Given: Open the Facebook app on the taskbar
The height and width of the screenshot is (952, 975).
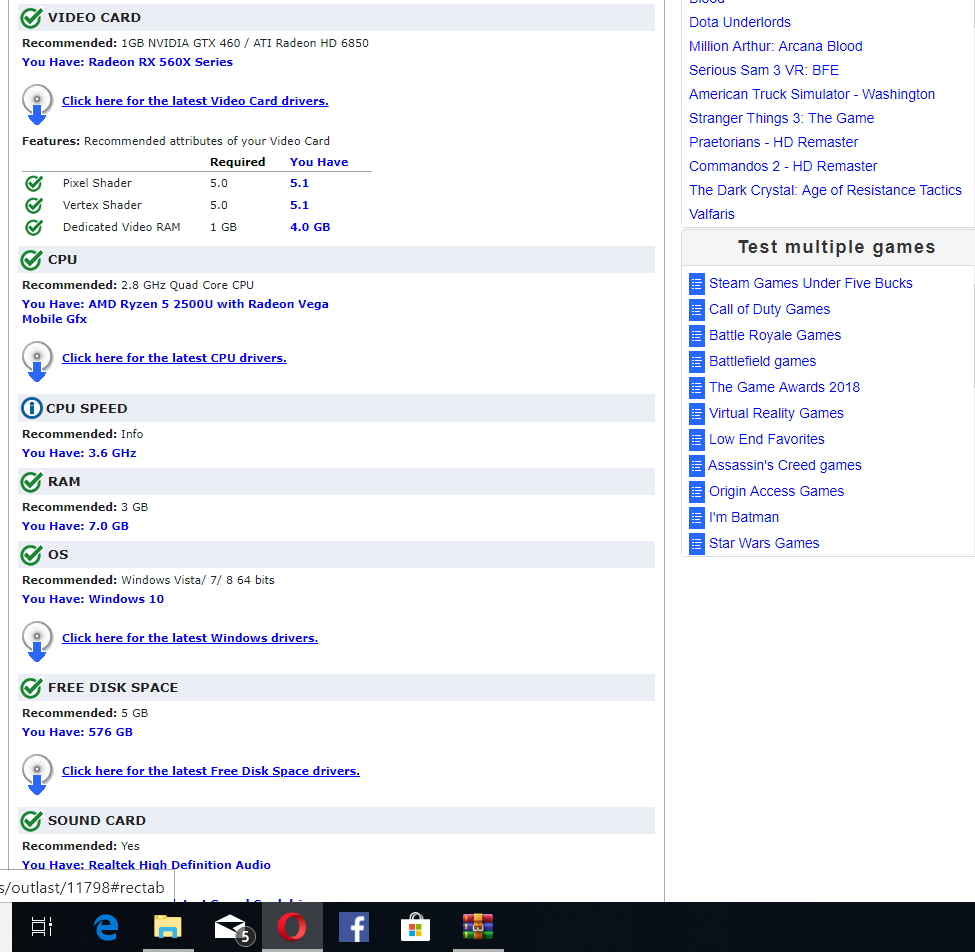Looking at the screenshot, I should 354,927.
